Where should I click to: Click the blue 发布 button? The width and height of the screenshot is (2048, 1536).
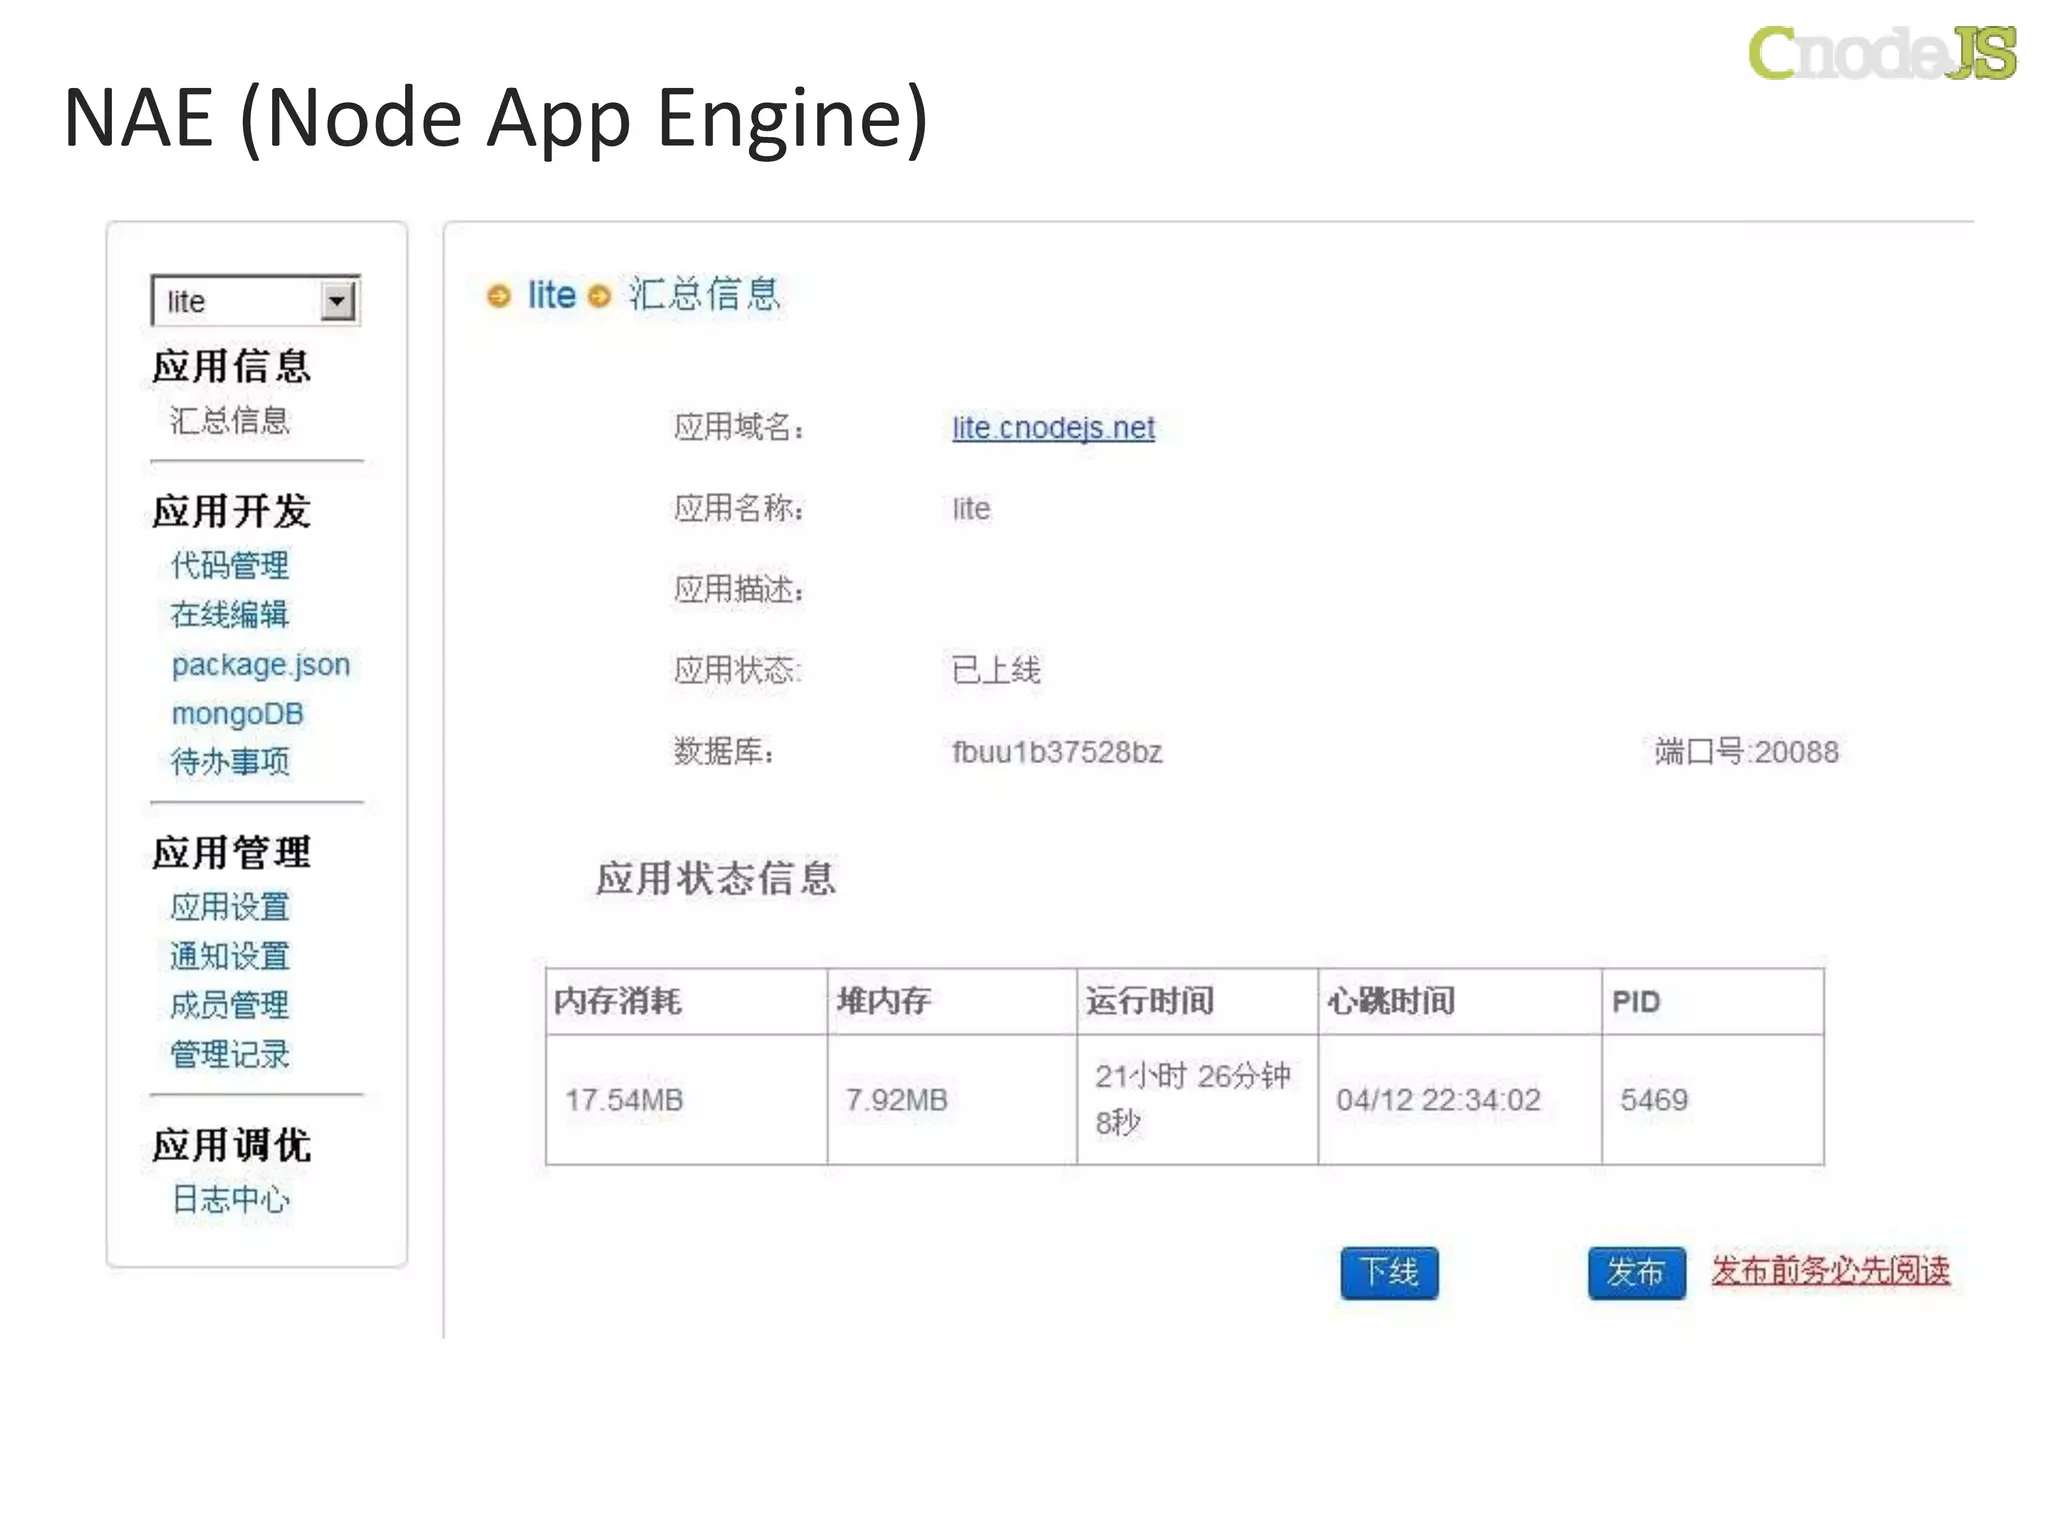[x=1636, y=1272]
